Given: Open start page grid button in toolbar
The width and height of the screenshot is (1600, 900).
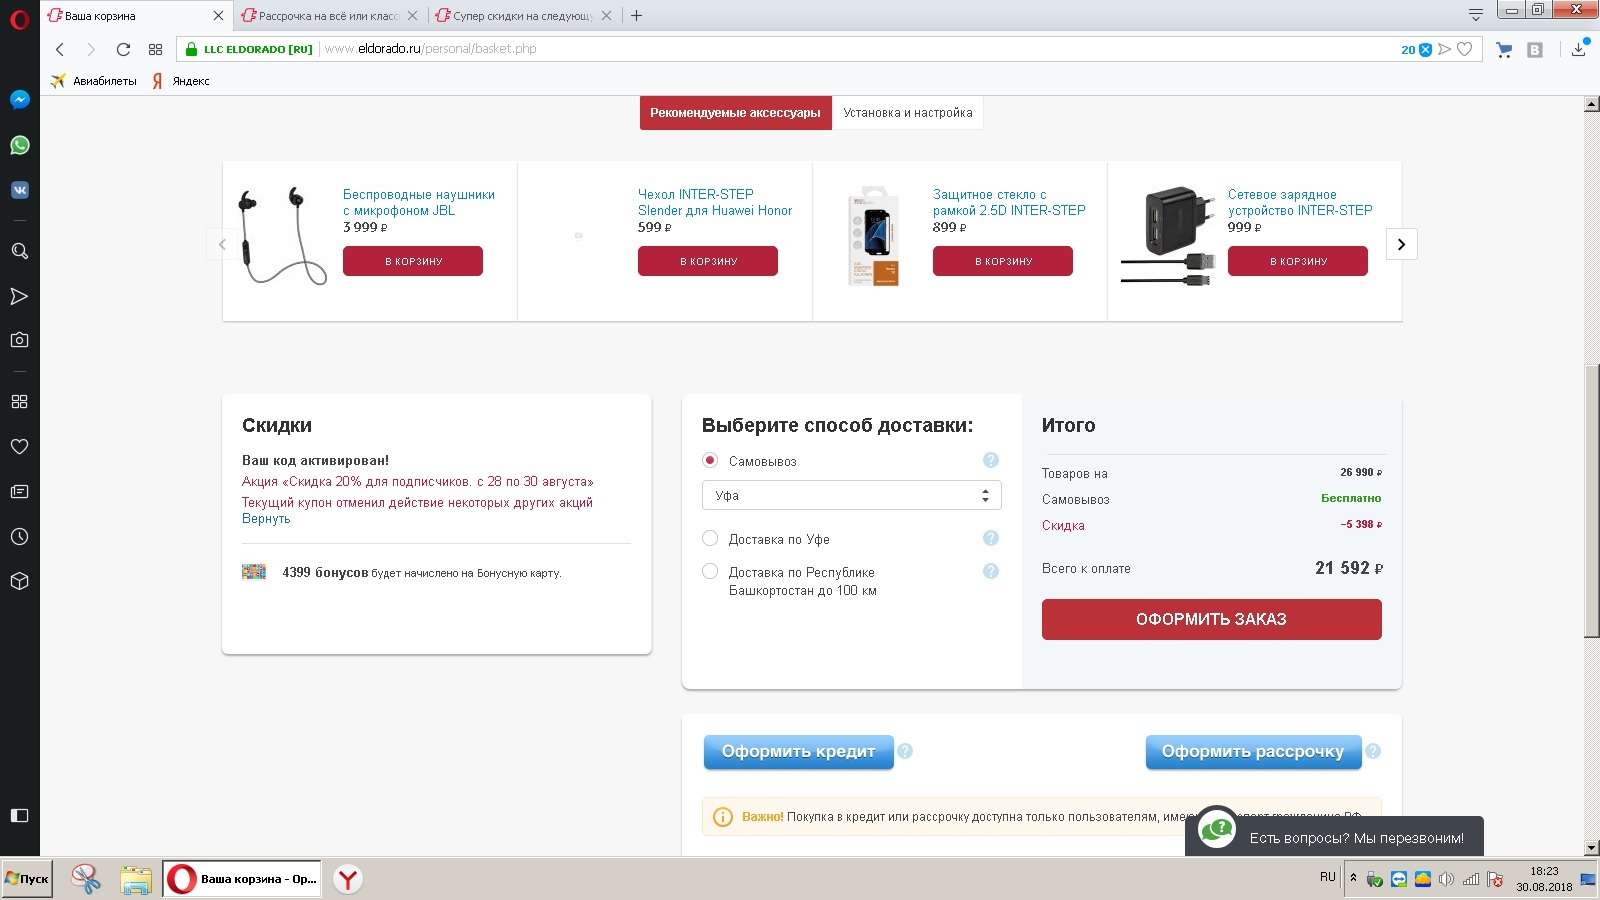Looking at the screenshot, I should pyautogui.click(x=155, y=49).
